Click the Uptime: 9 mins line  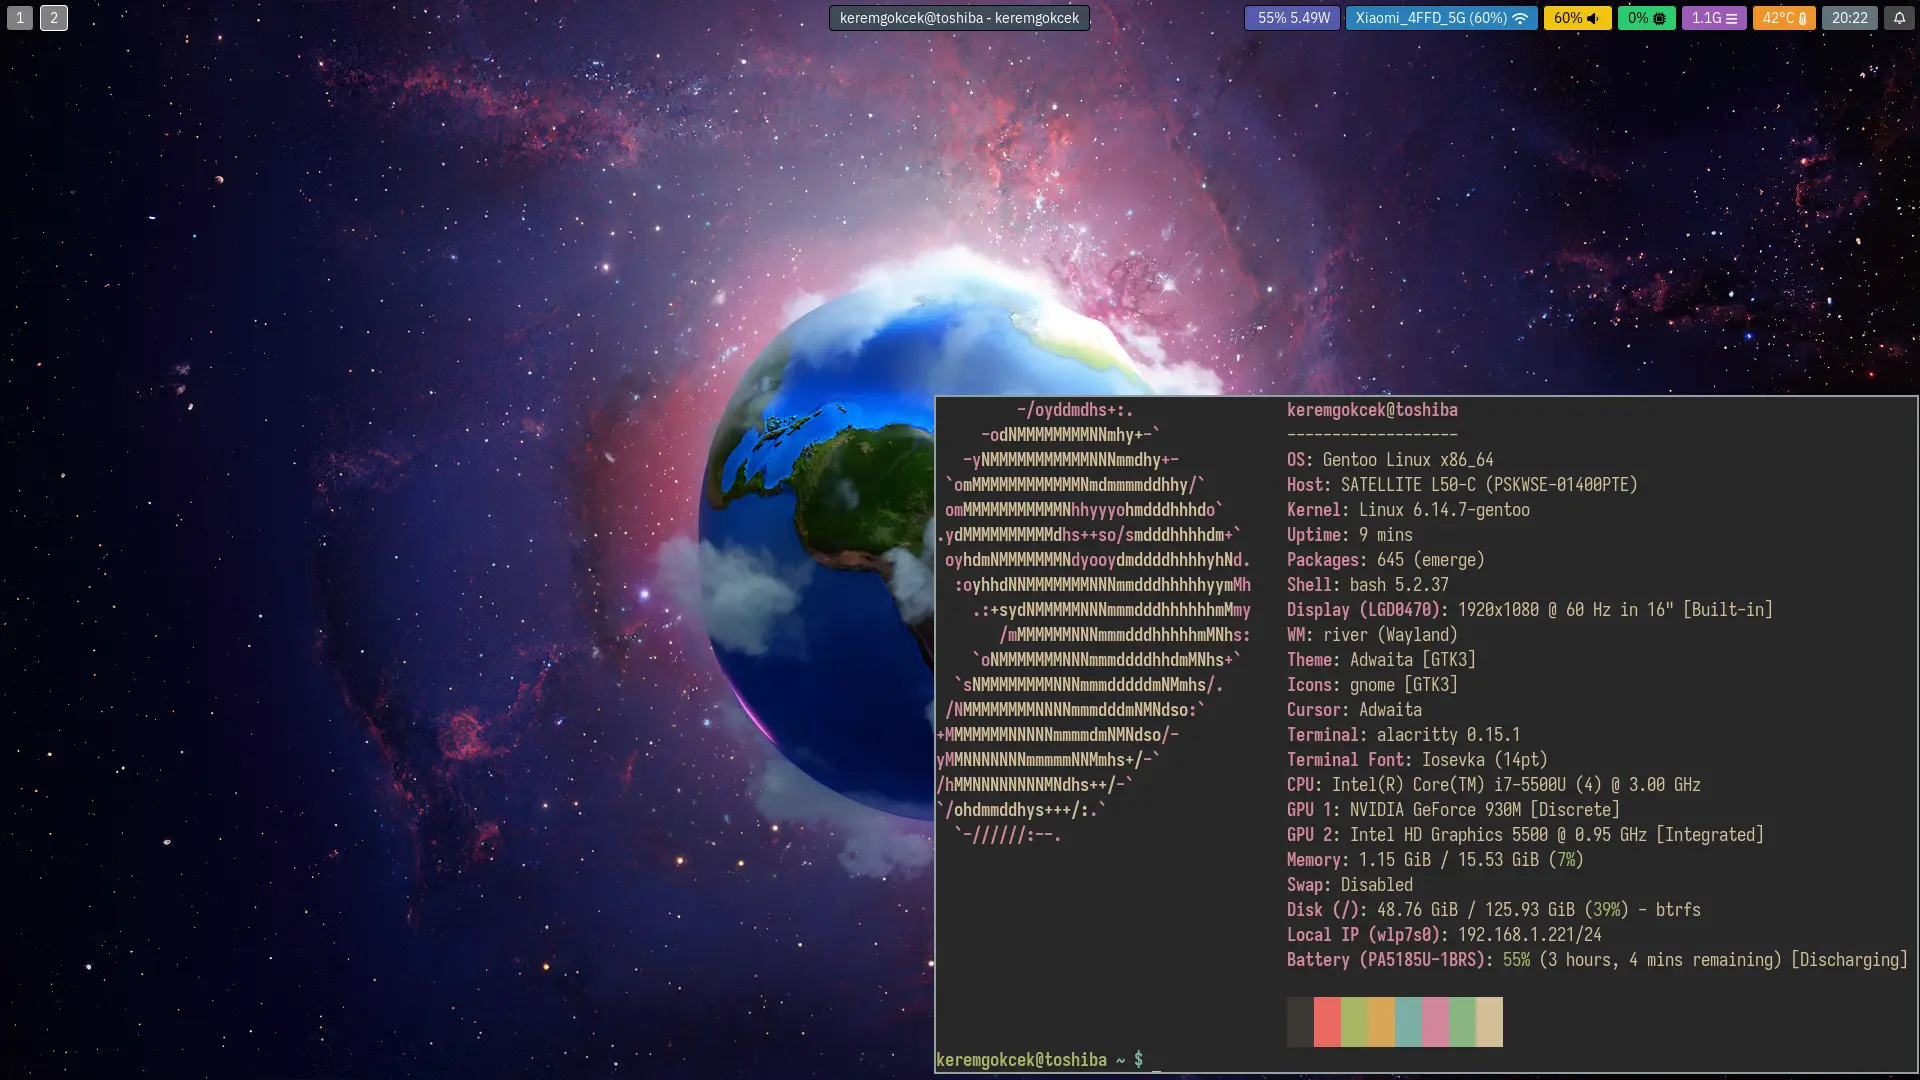point(1350,535)
